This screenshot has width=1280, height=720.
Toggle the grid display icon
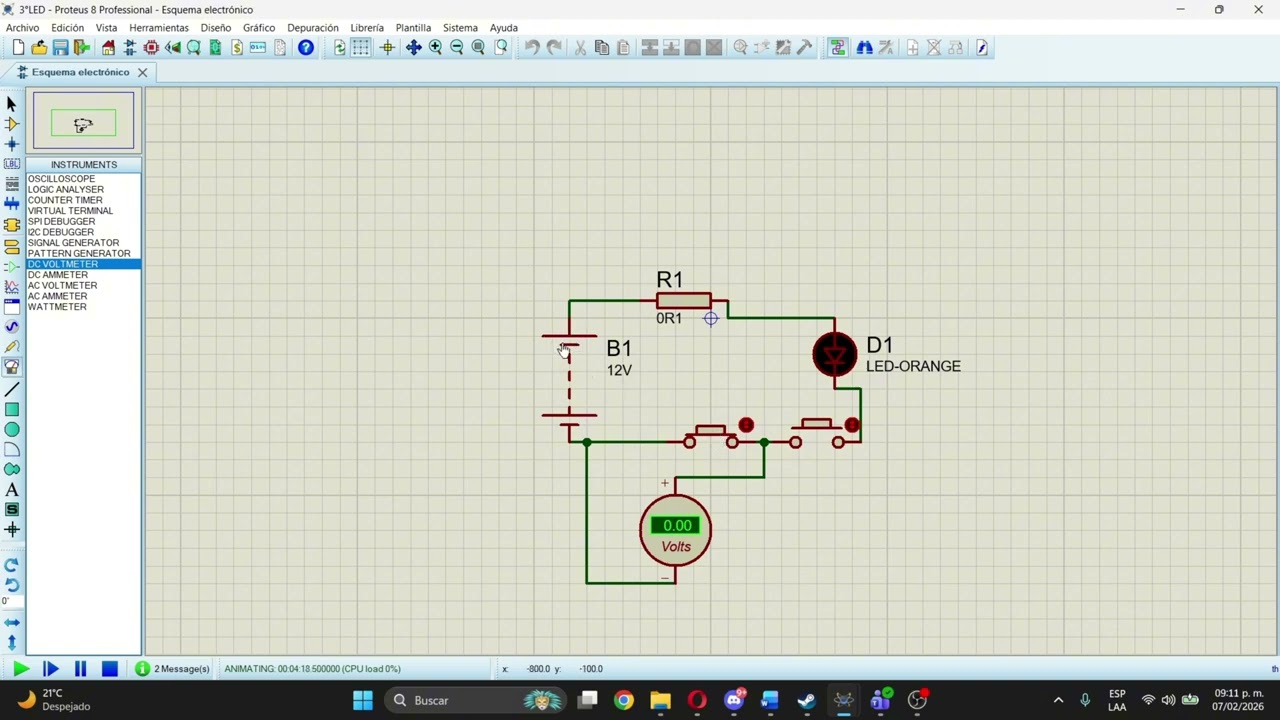(361, 48)
